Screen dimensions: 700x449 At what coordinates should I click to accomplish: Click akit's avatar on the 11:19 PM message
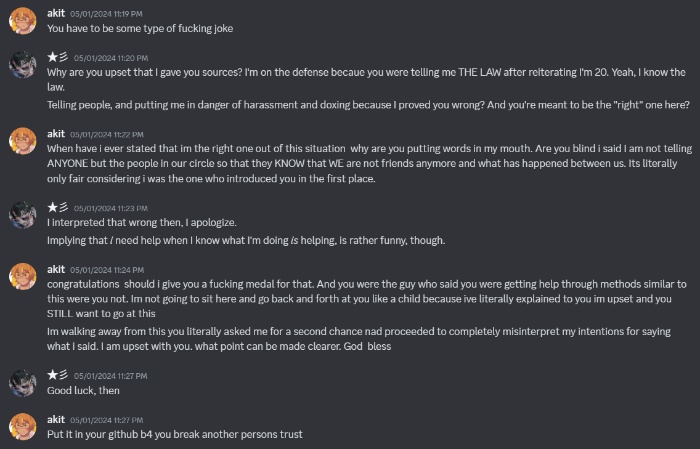(x=23, y=20)
